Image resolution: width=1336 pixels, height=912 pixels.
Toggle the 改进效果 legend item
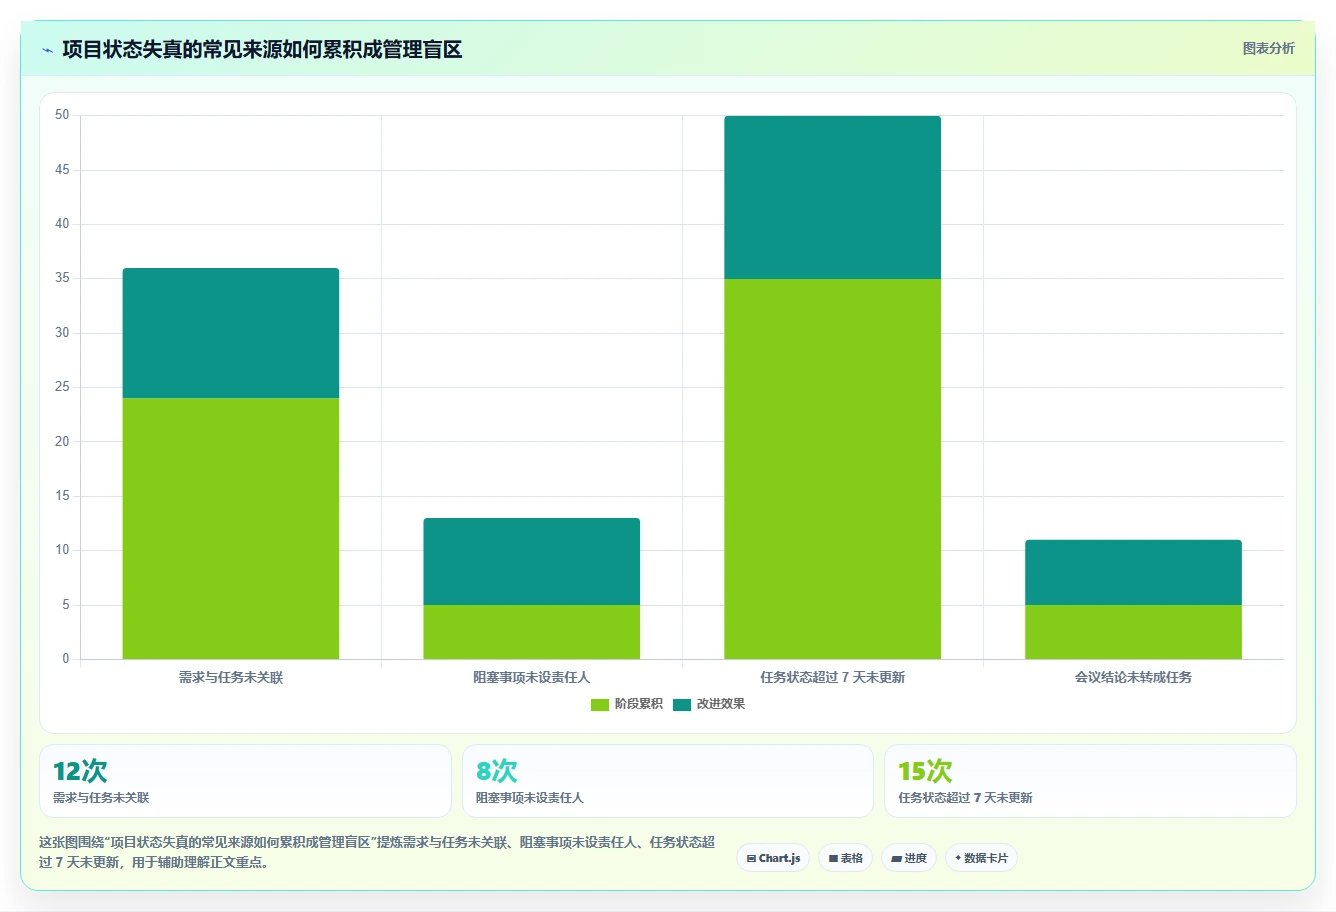tap(709, 704)
